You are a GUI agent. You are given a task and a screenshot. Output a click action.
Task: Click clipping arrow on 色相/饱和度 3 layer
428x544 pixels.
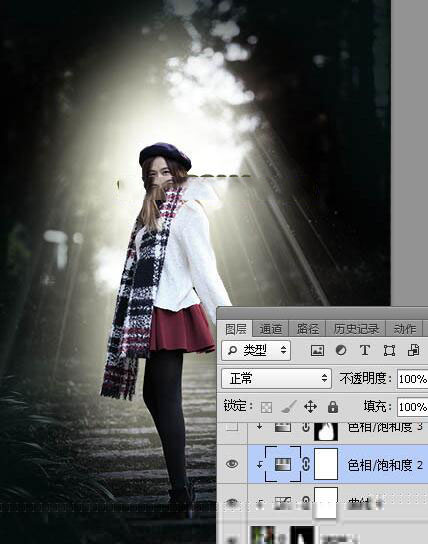pyautogui.click(x=259, y=426)
